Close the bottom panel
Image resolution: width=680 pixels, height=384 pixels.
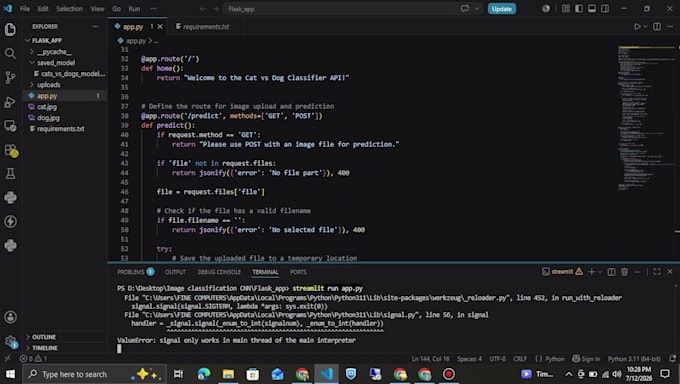[x=670, y=272]
